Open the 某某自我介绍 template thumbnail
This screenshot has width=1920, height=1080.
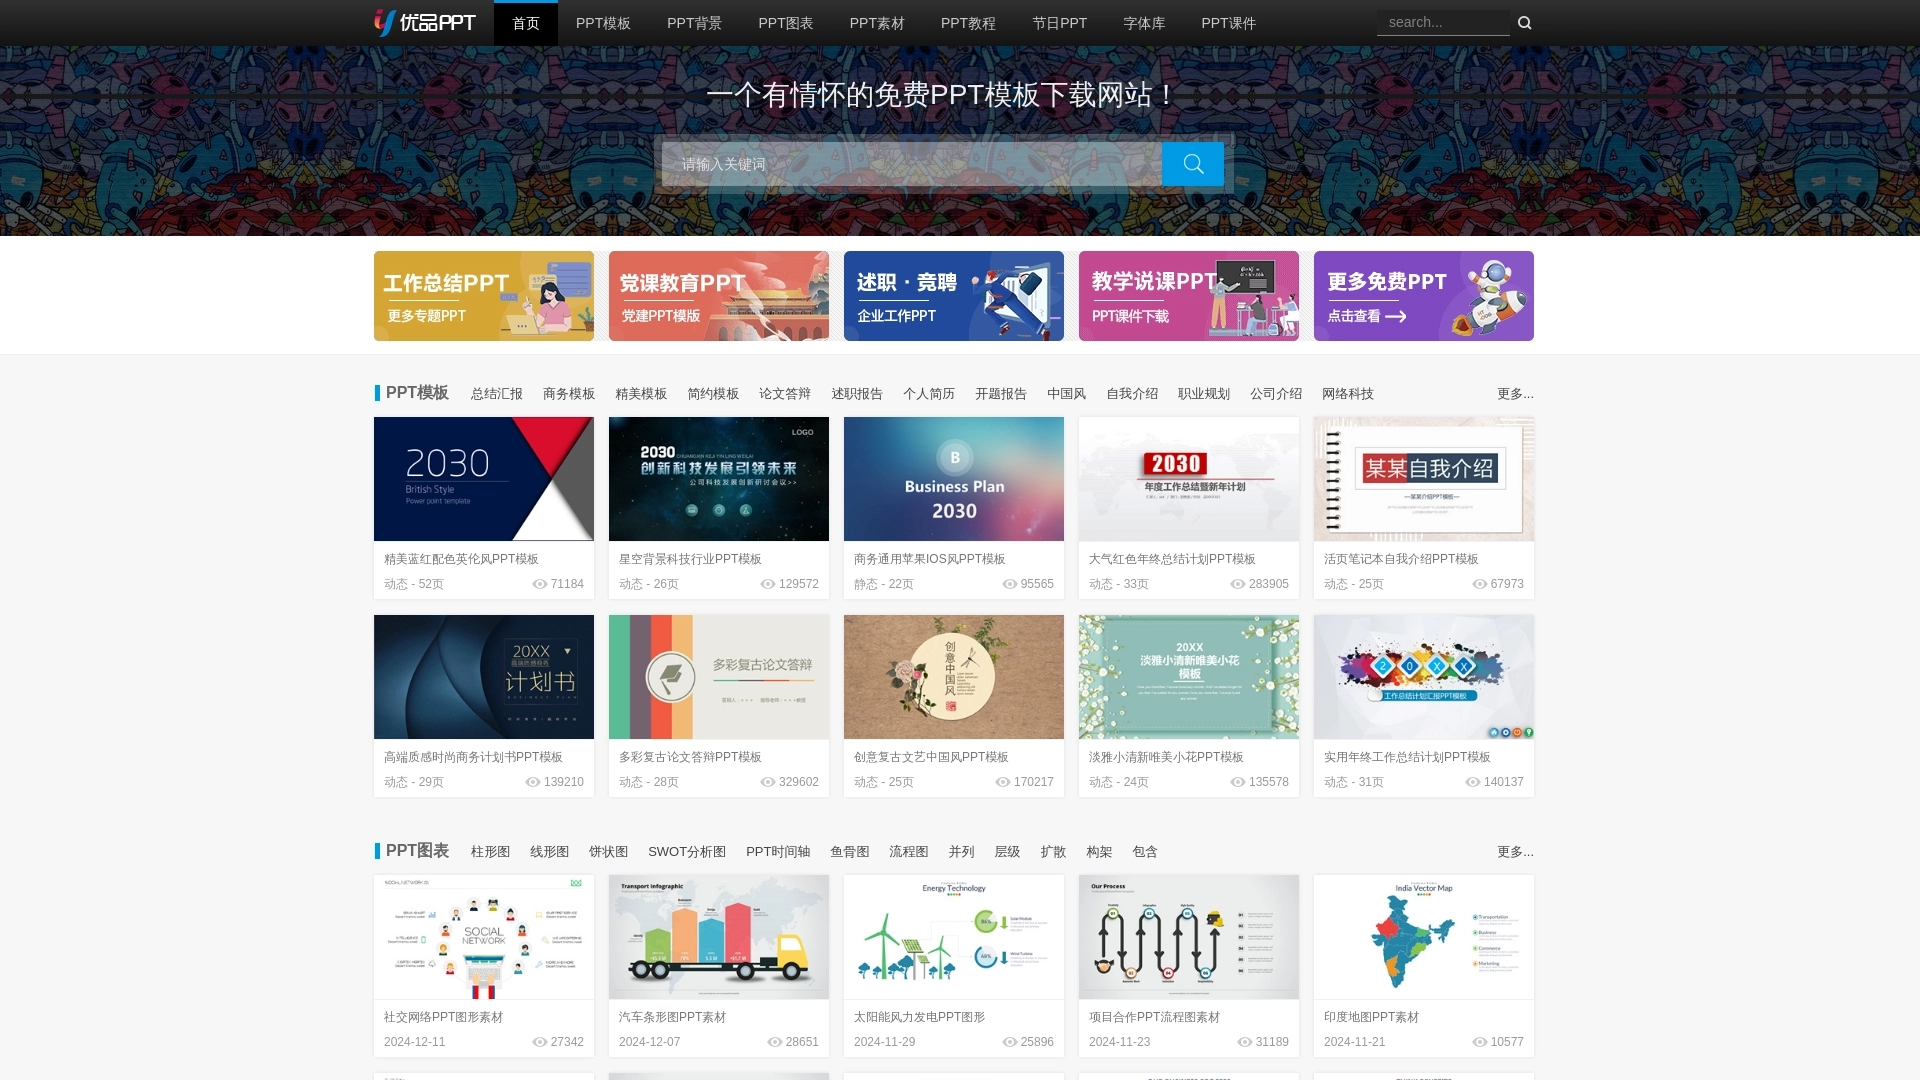pos(1424,479)
